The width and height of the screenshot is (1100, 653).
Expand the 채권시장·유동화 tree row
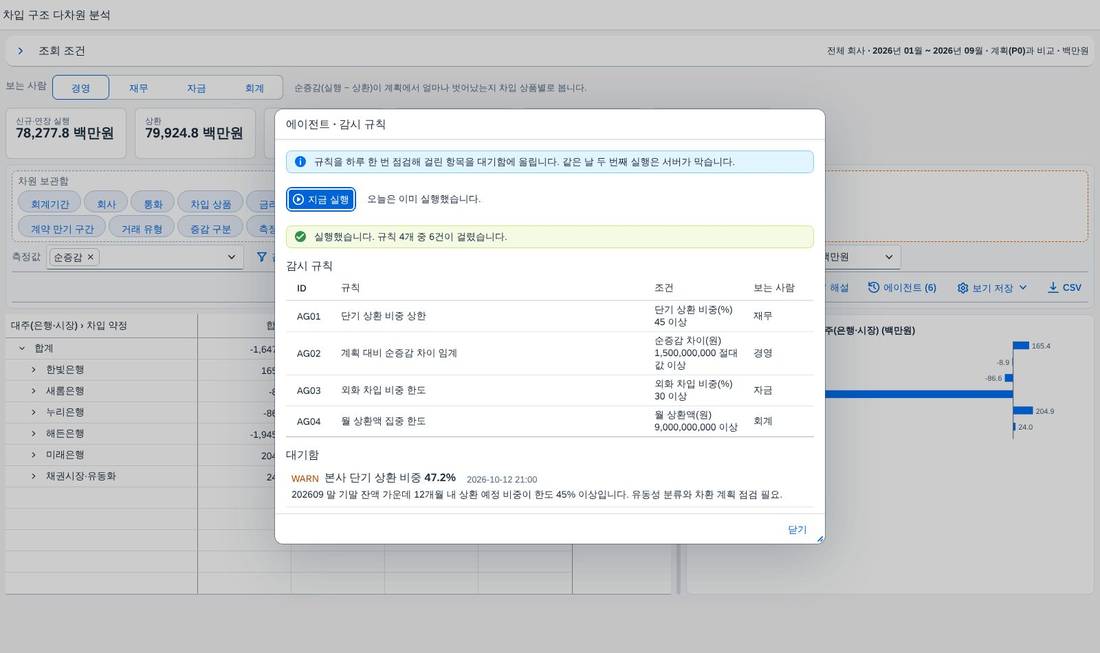[33, 476]
